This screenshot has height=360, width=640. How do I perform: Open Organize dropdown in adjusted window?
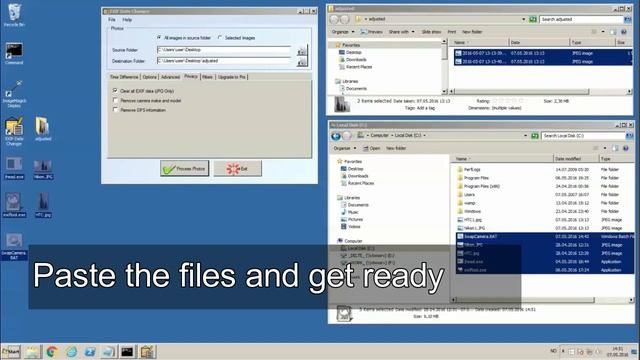342,32
